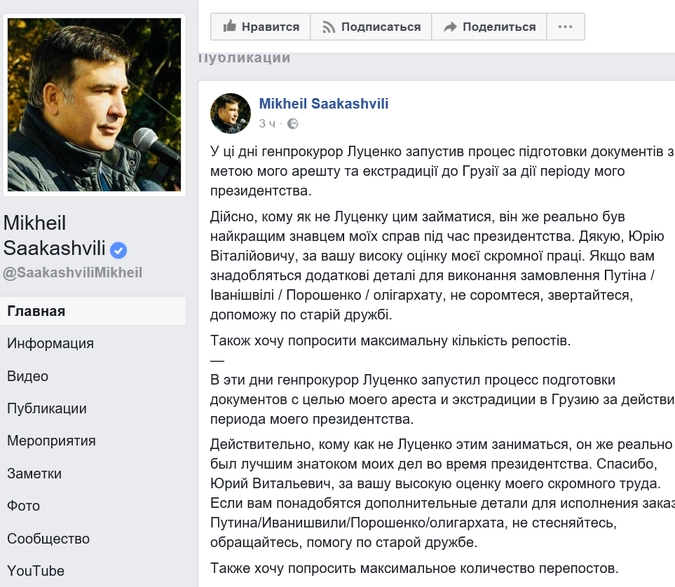Screen dimensions: 675x587
Task: Click the small post author avatar
Action: [230, 113]
